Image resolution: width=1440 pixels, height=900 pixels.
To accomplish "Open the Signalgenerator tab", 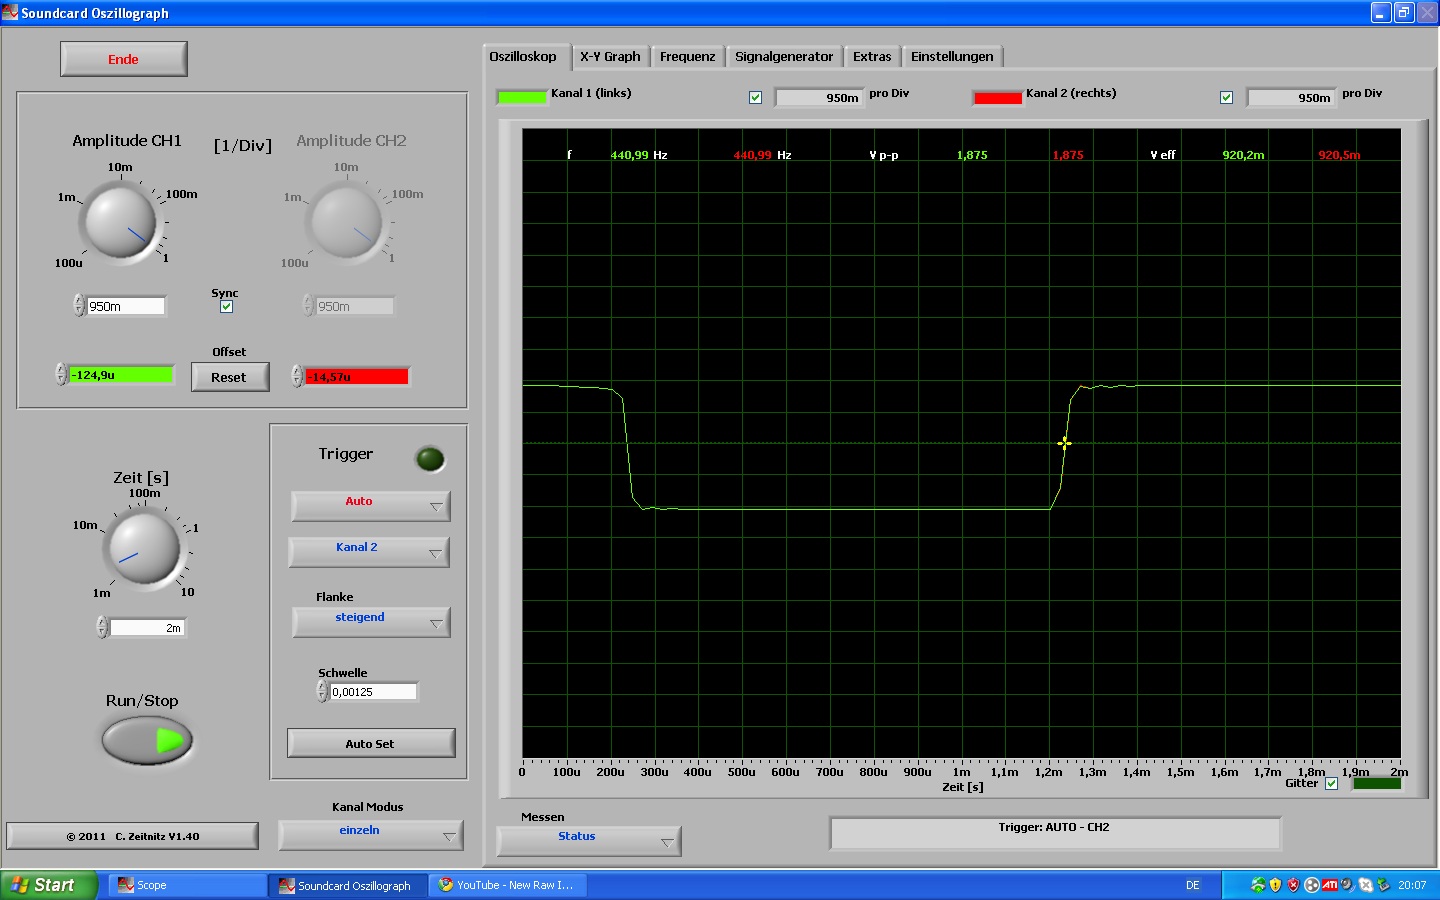I will 784,57.
